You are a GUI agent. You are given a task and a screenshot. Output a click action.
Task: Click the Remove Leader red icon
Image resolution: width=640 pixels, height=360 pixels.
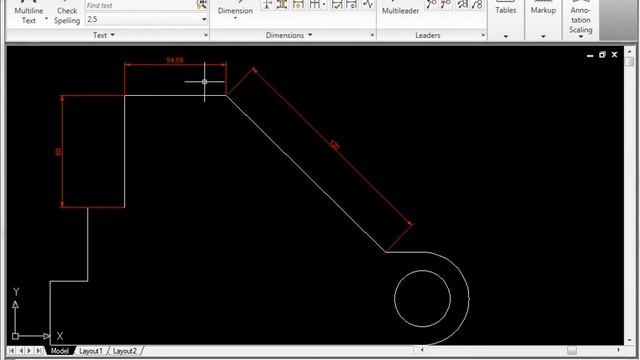[x=445, y=4]
